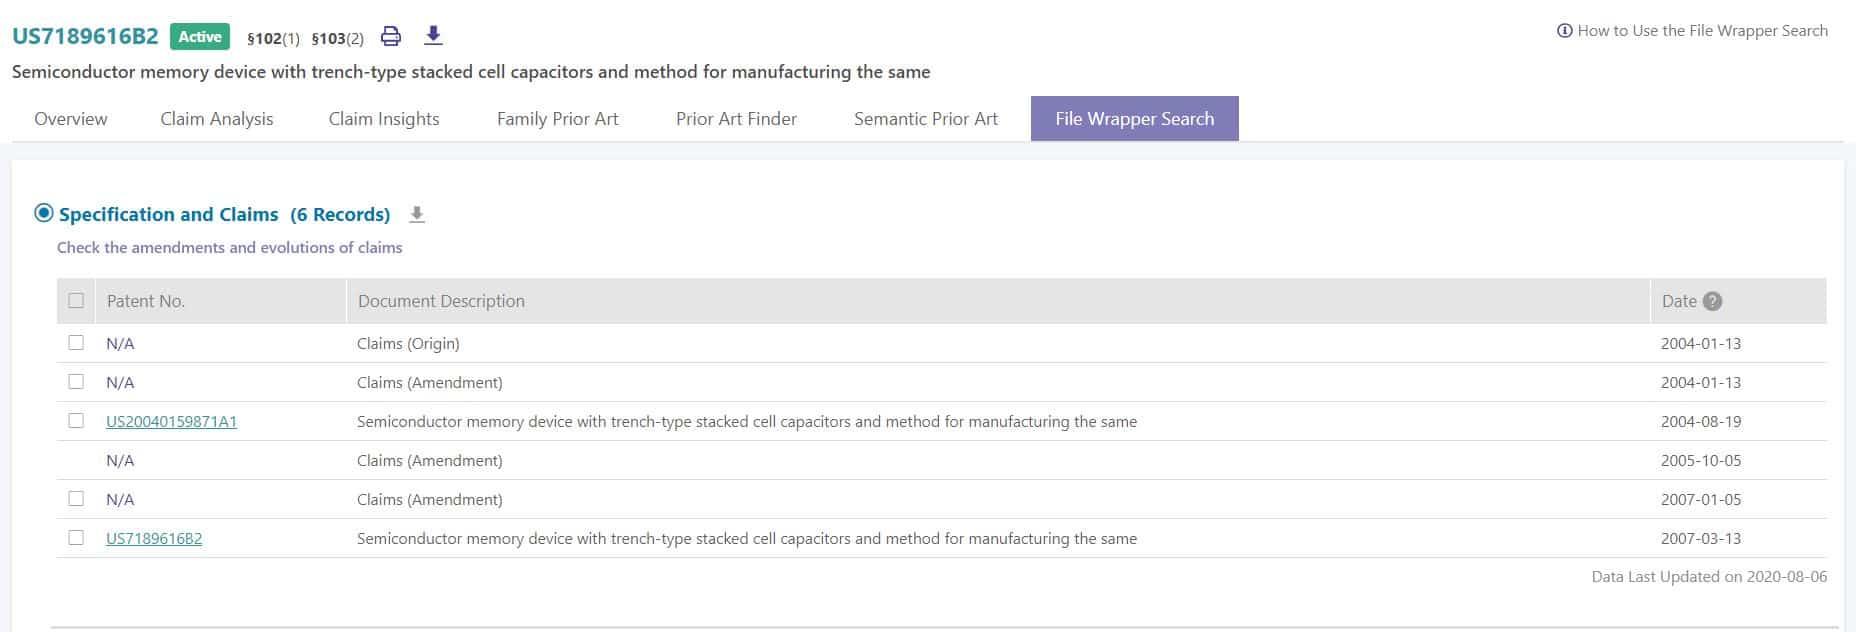Click the patent title below the patent number
Image resolution: width=1856 pixels, height=632 pixels.
coord(471,72)
